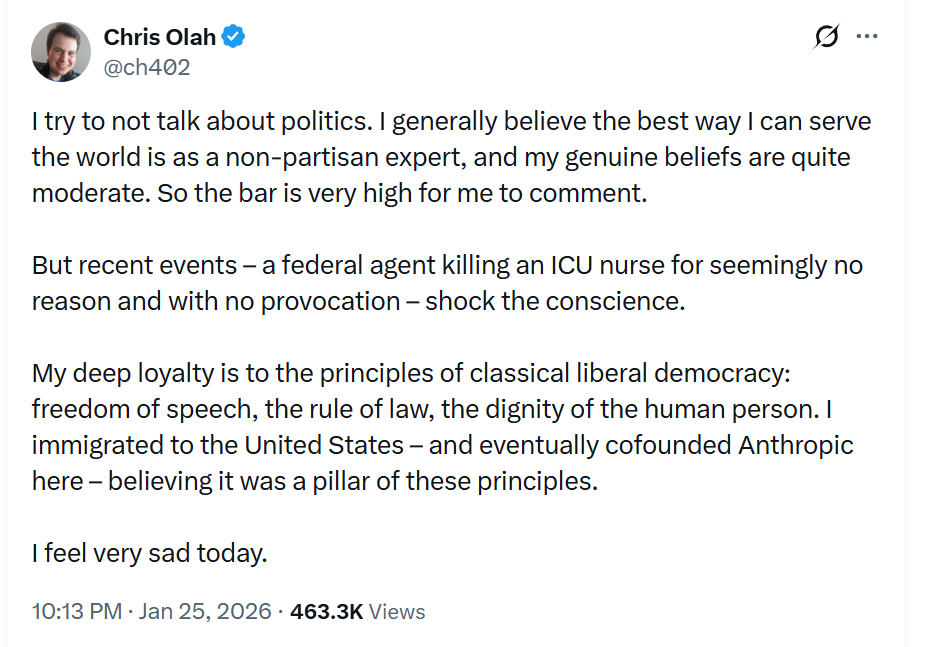
Task: Click the paragraph starting "I try to not"
Action: pos(450,157)
